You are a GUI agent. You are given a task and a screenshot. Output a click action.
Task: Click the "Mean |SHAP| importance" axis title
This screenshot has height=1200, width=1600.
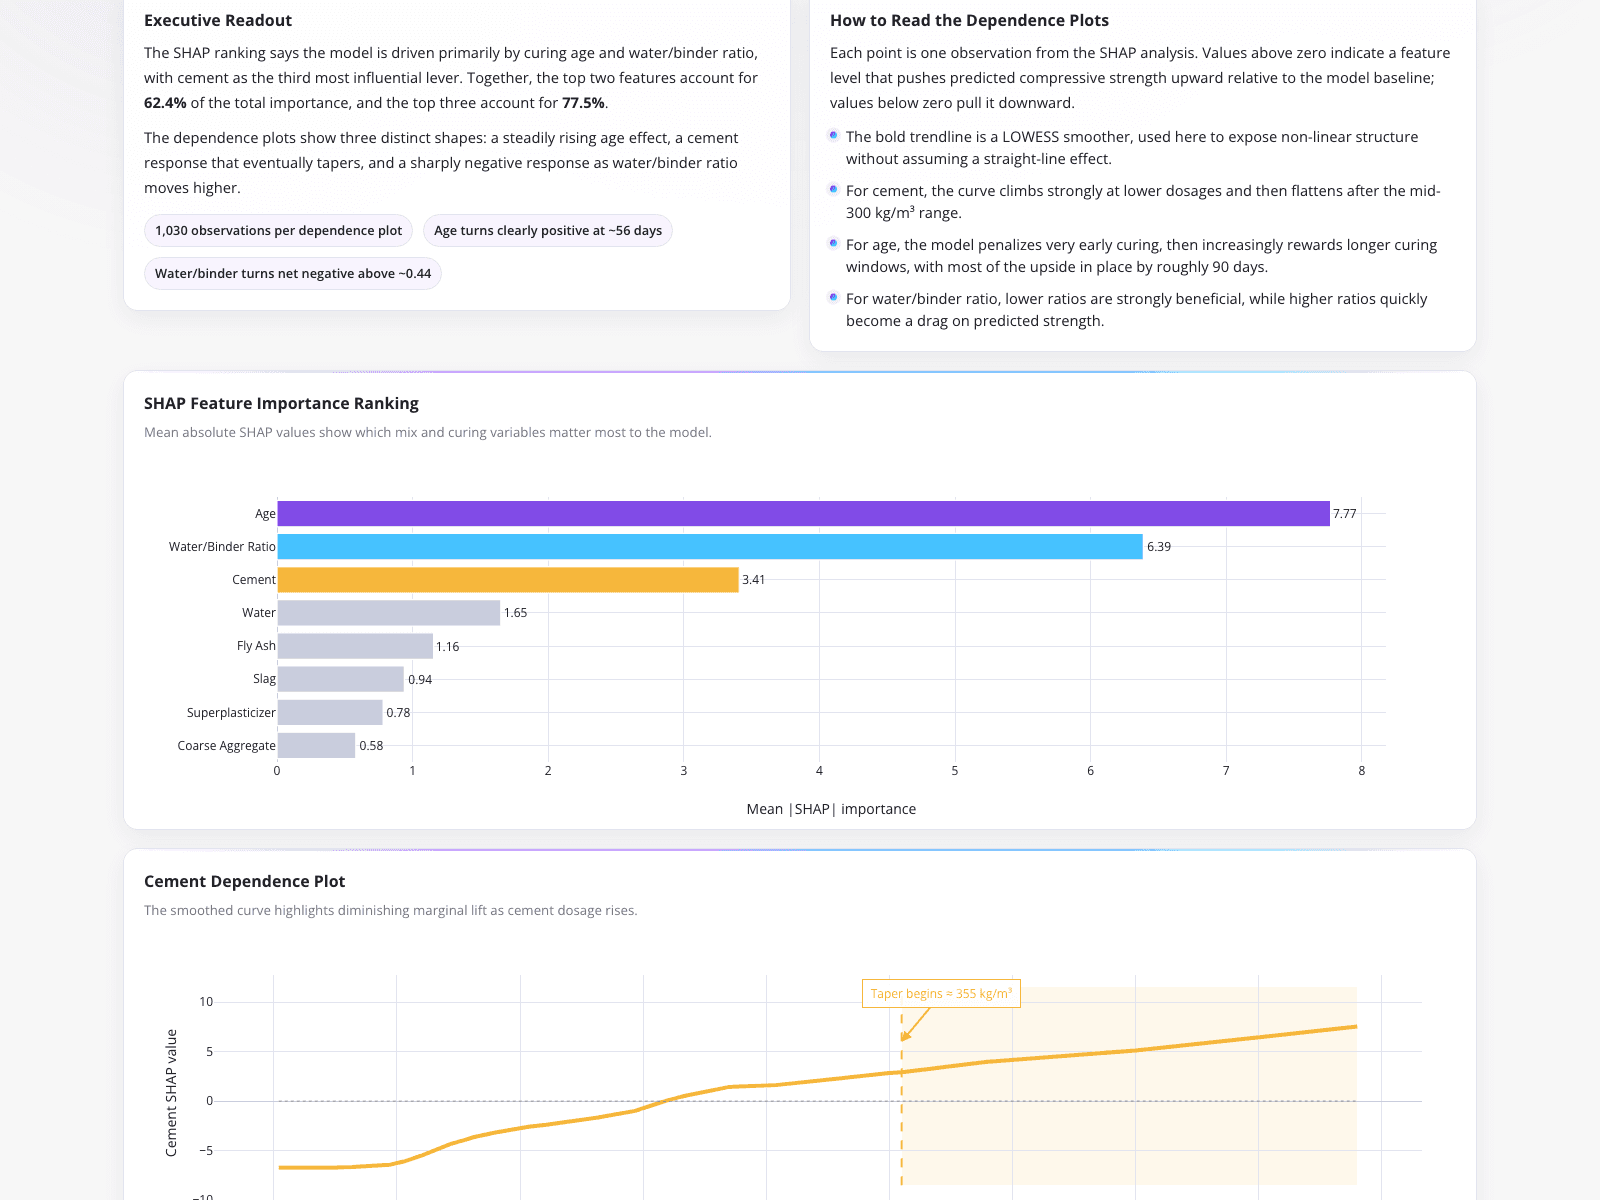point(831,809)
